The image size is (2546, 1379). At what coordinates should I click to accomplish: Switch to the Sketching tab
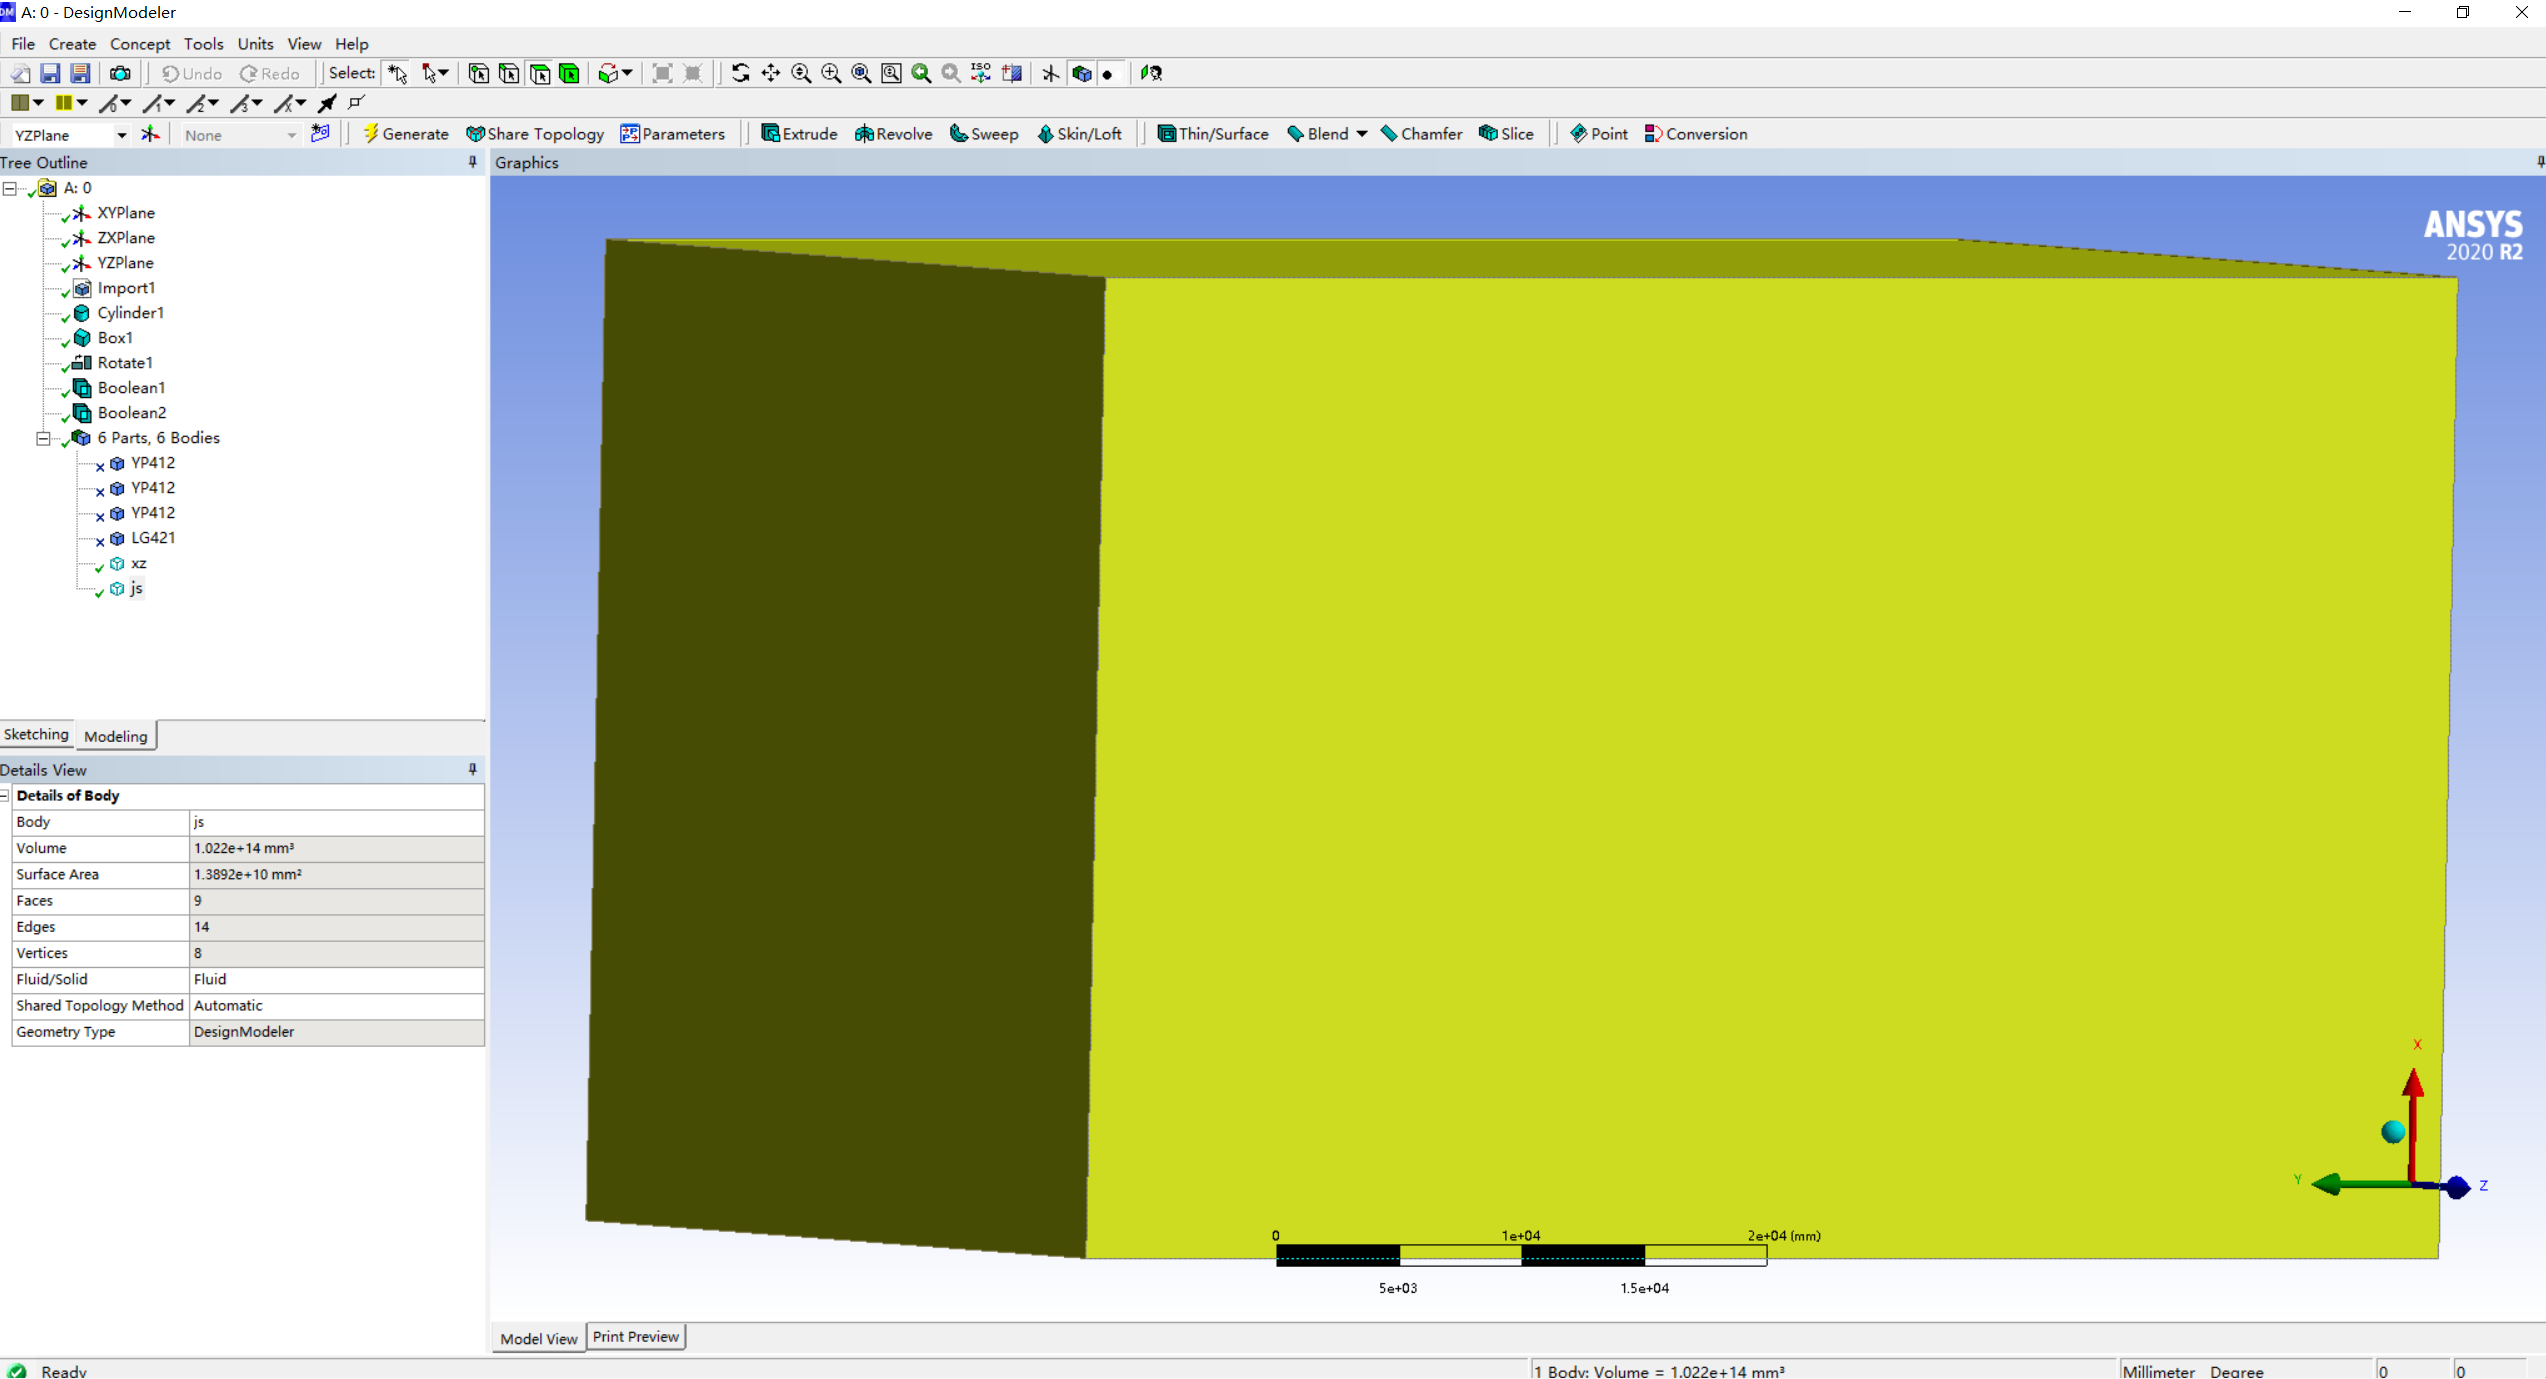36,734
